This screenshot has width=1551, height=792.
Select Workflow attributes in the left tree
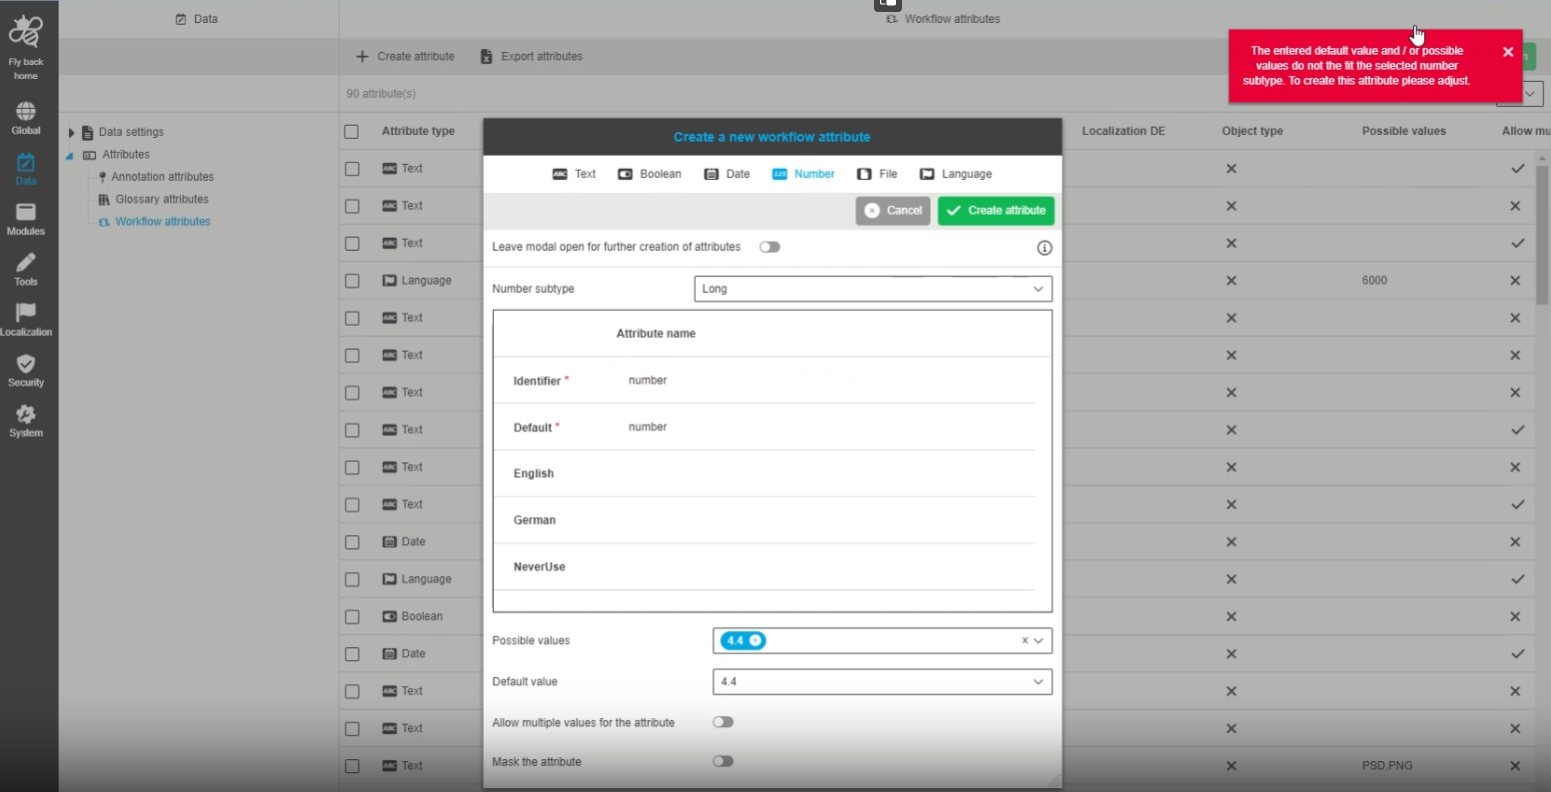(x=163, y=222)
